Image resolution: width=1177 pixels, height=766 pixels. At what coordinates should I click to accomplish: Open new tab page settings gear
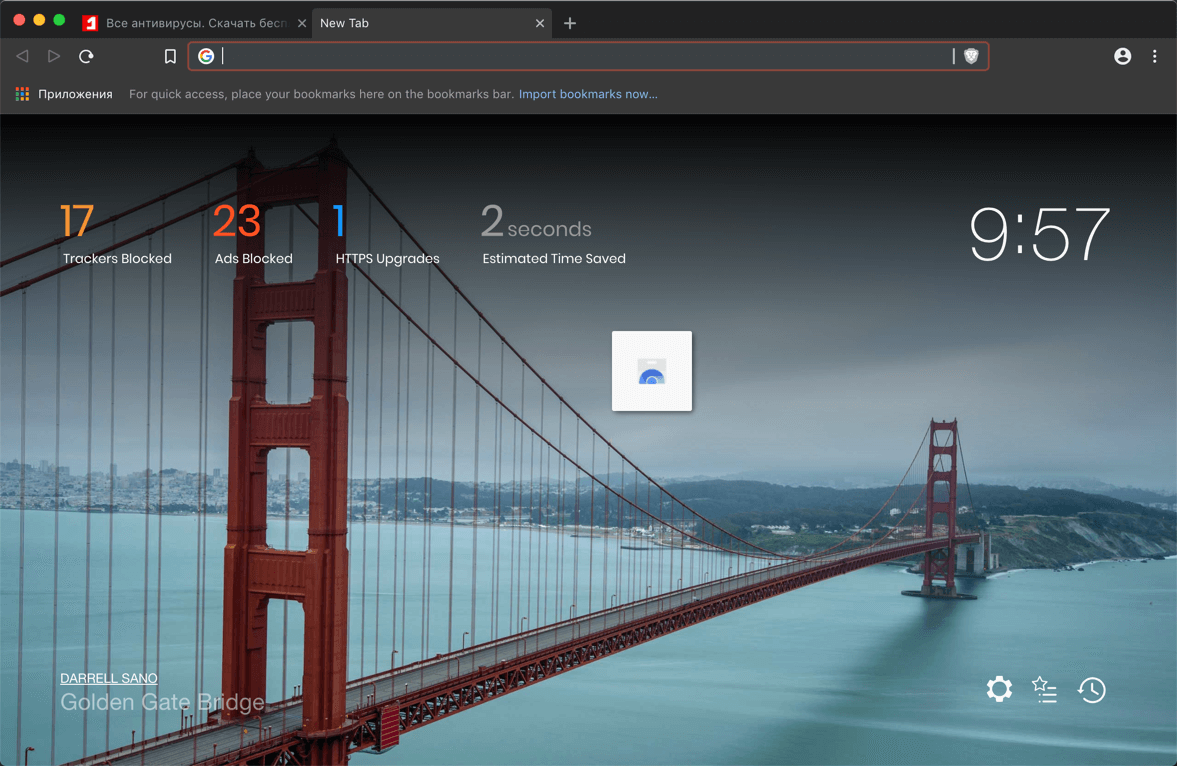click(x=998, y=689)
